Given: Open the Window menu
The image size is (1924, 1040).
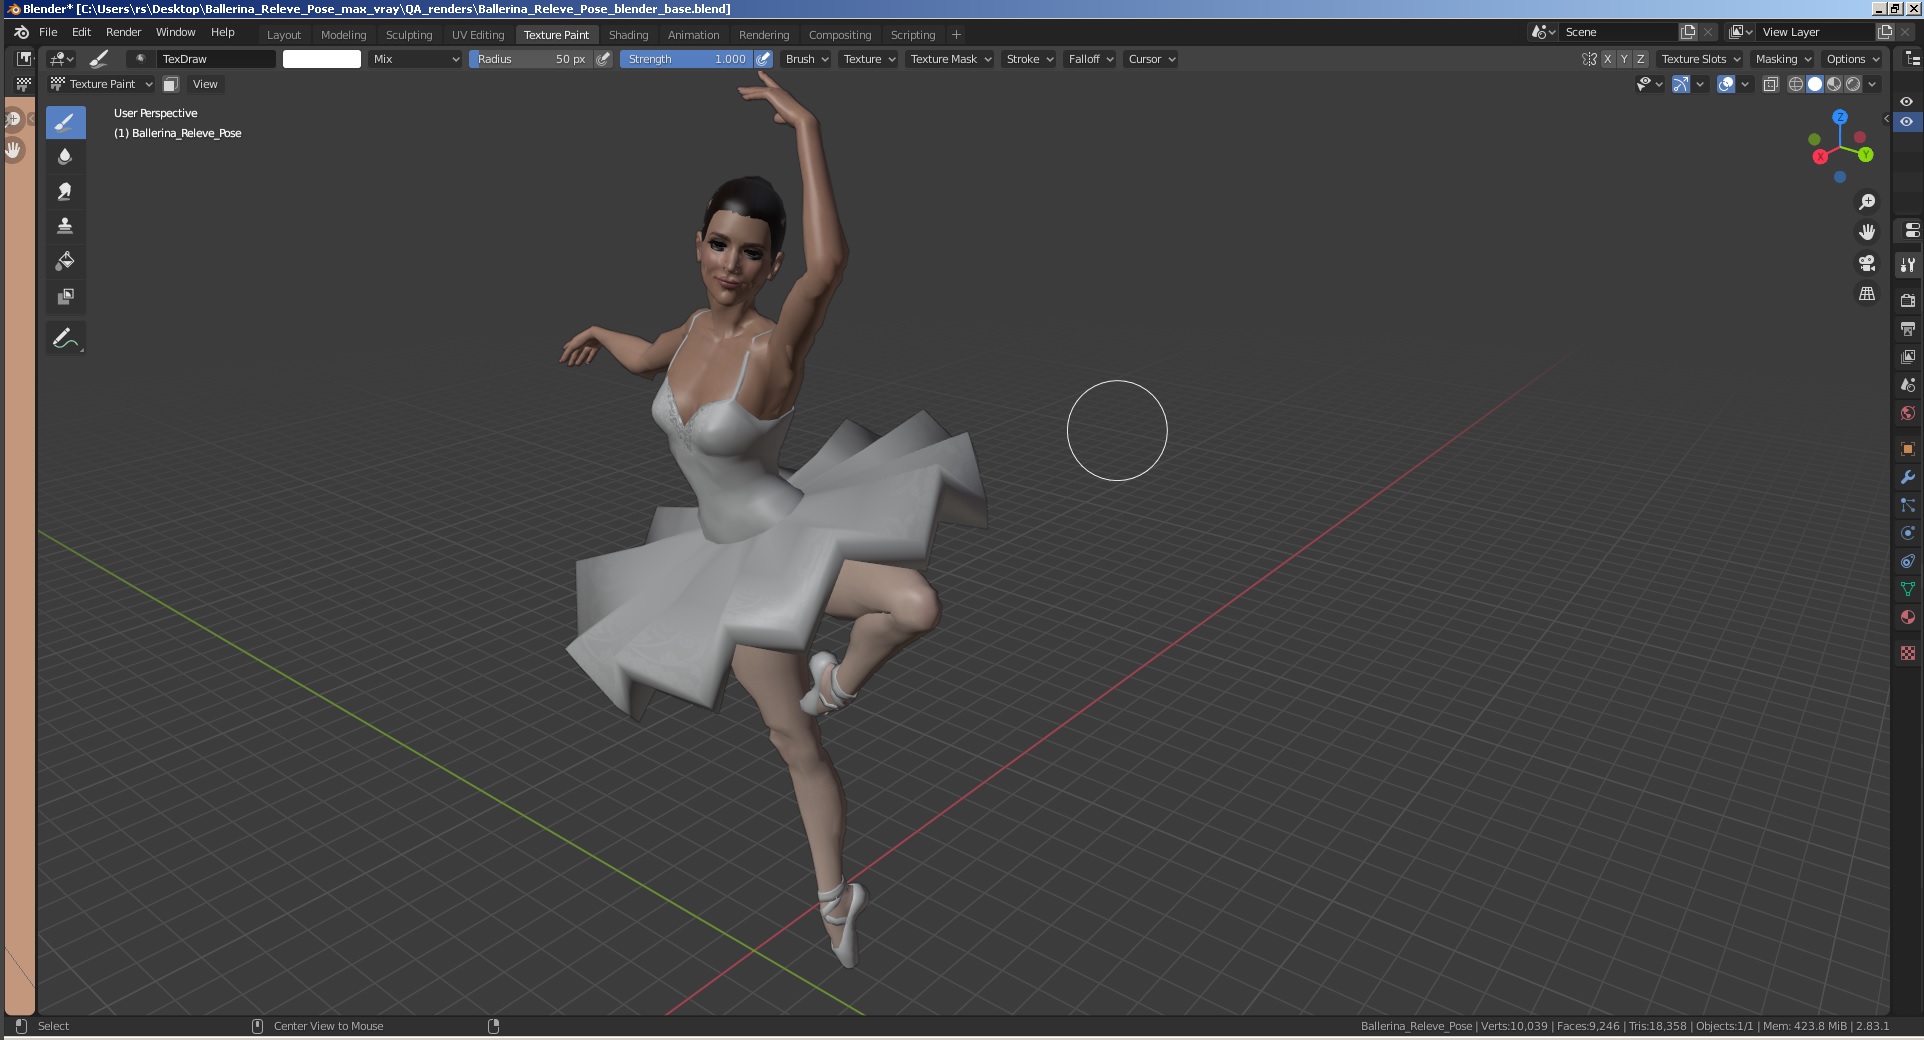Looking at the screenshot, I should click(x=176, y=32).
